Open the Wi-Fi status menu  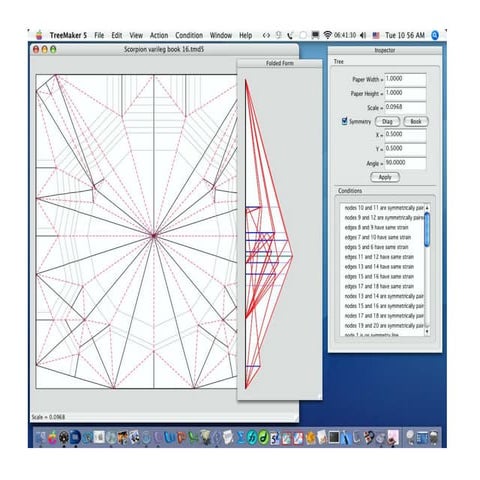point(328,35)
